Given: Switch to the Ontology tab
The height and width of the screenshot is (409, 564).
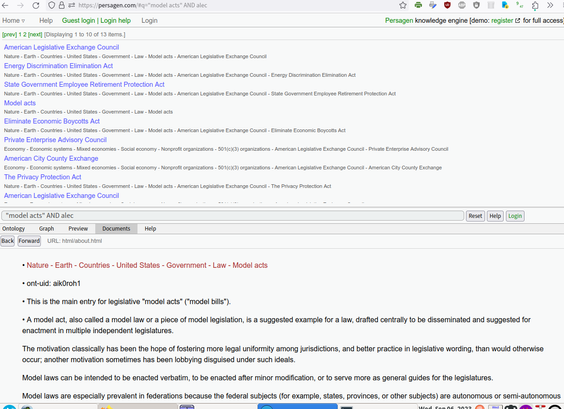Looking at the screenshot, I should click(13, 229).
